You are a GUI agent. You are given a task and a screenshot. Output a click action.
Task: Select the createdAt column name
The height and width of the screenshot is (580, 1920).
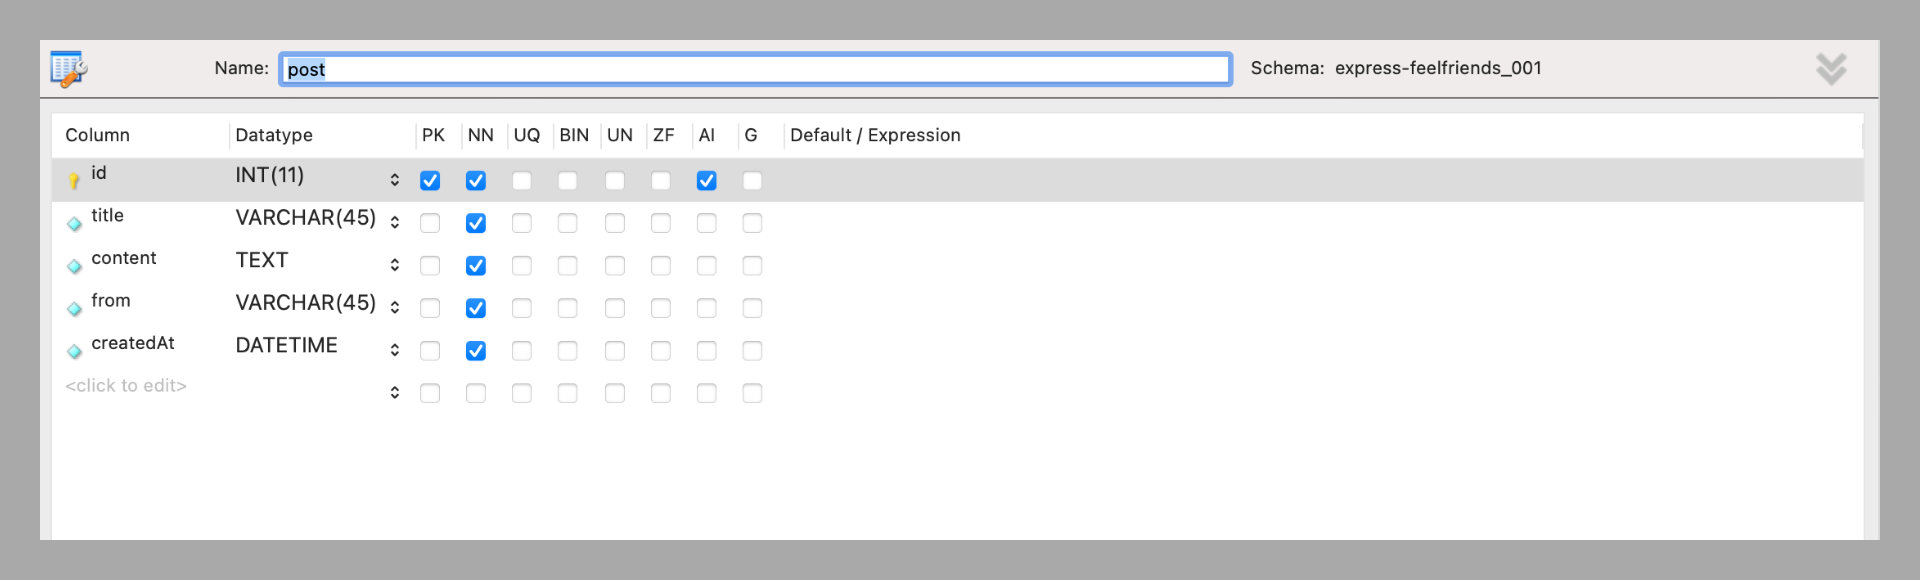point(133,343)
